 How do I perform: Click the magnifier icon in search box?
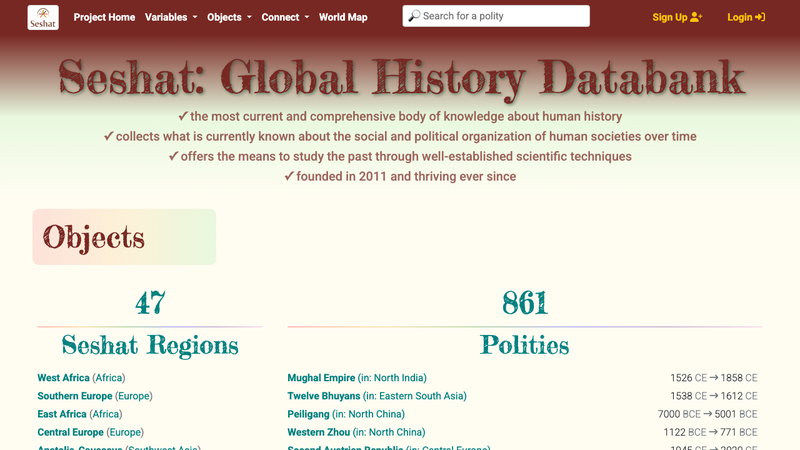click(x=414, y=16)
